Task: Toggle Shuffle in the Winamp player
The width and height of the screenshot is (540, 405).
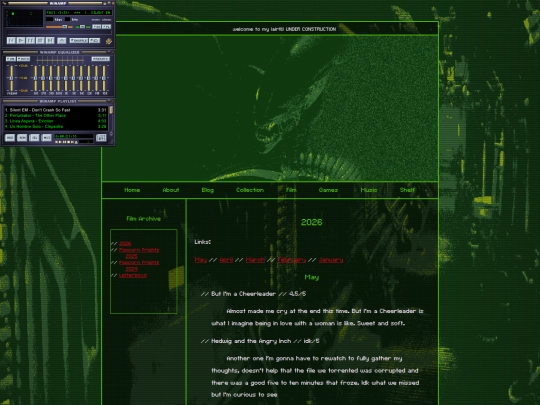Action: point(79,41)
